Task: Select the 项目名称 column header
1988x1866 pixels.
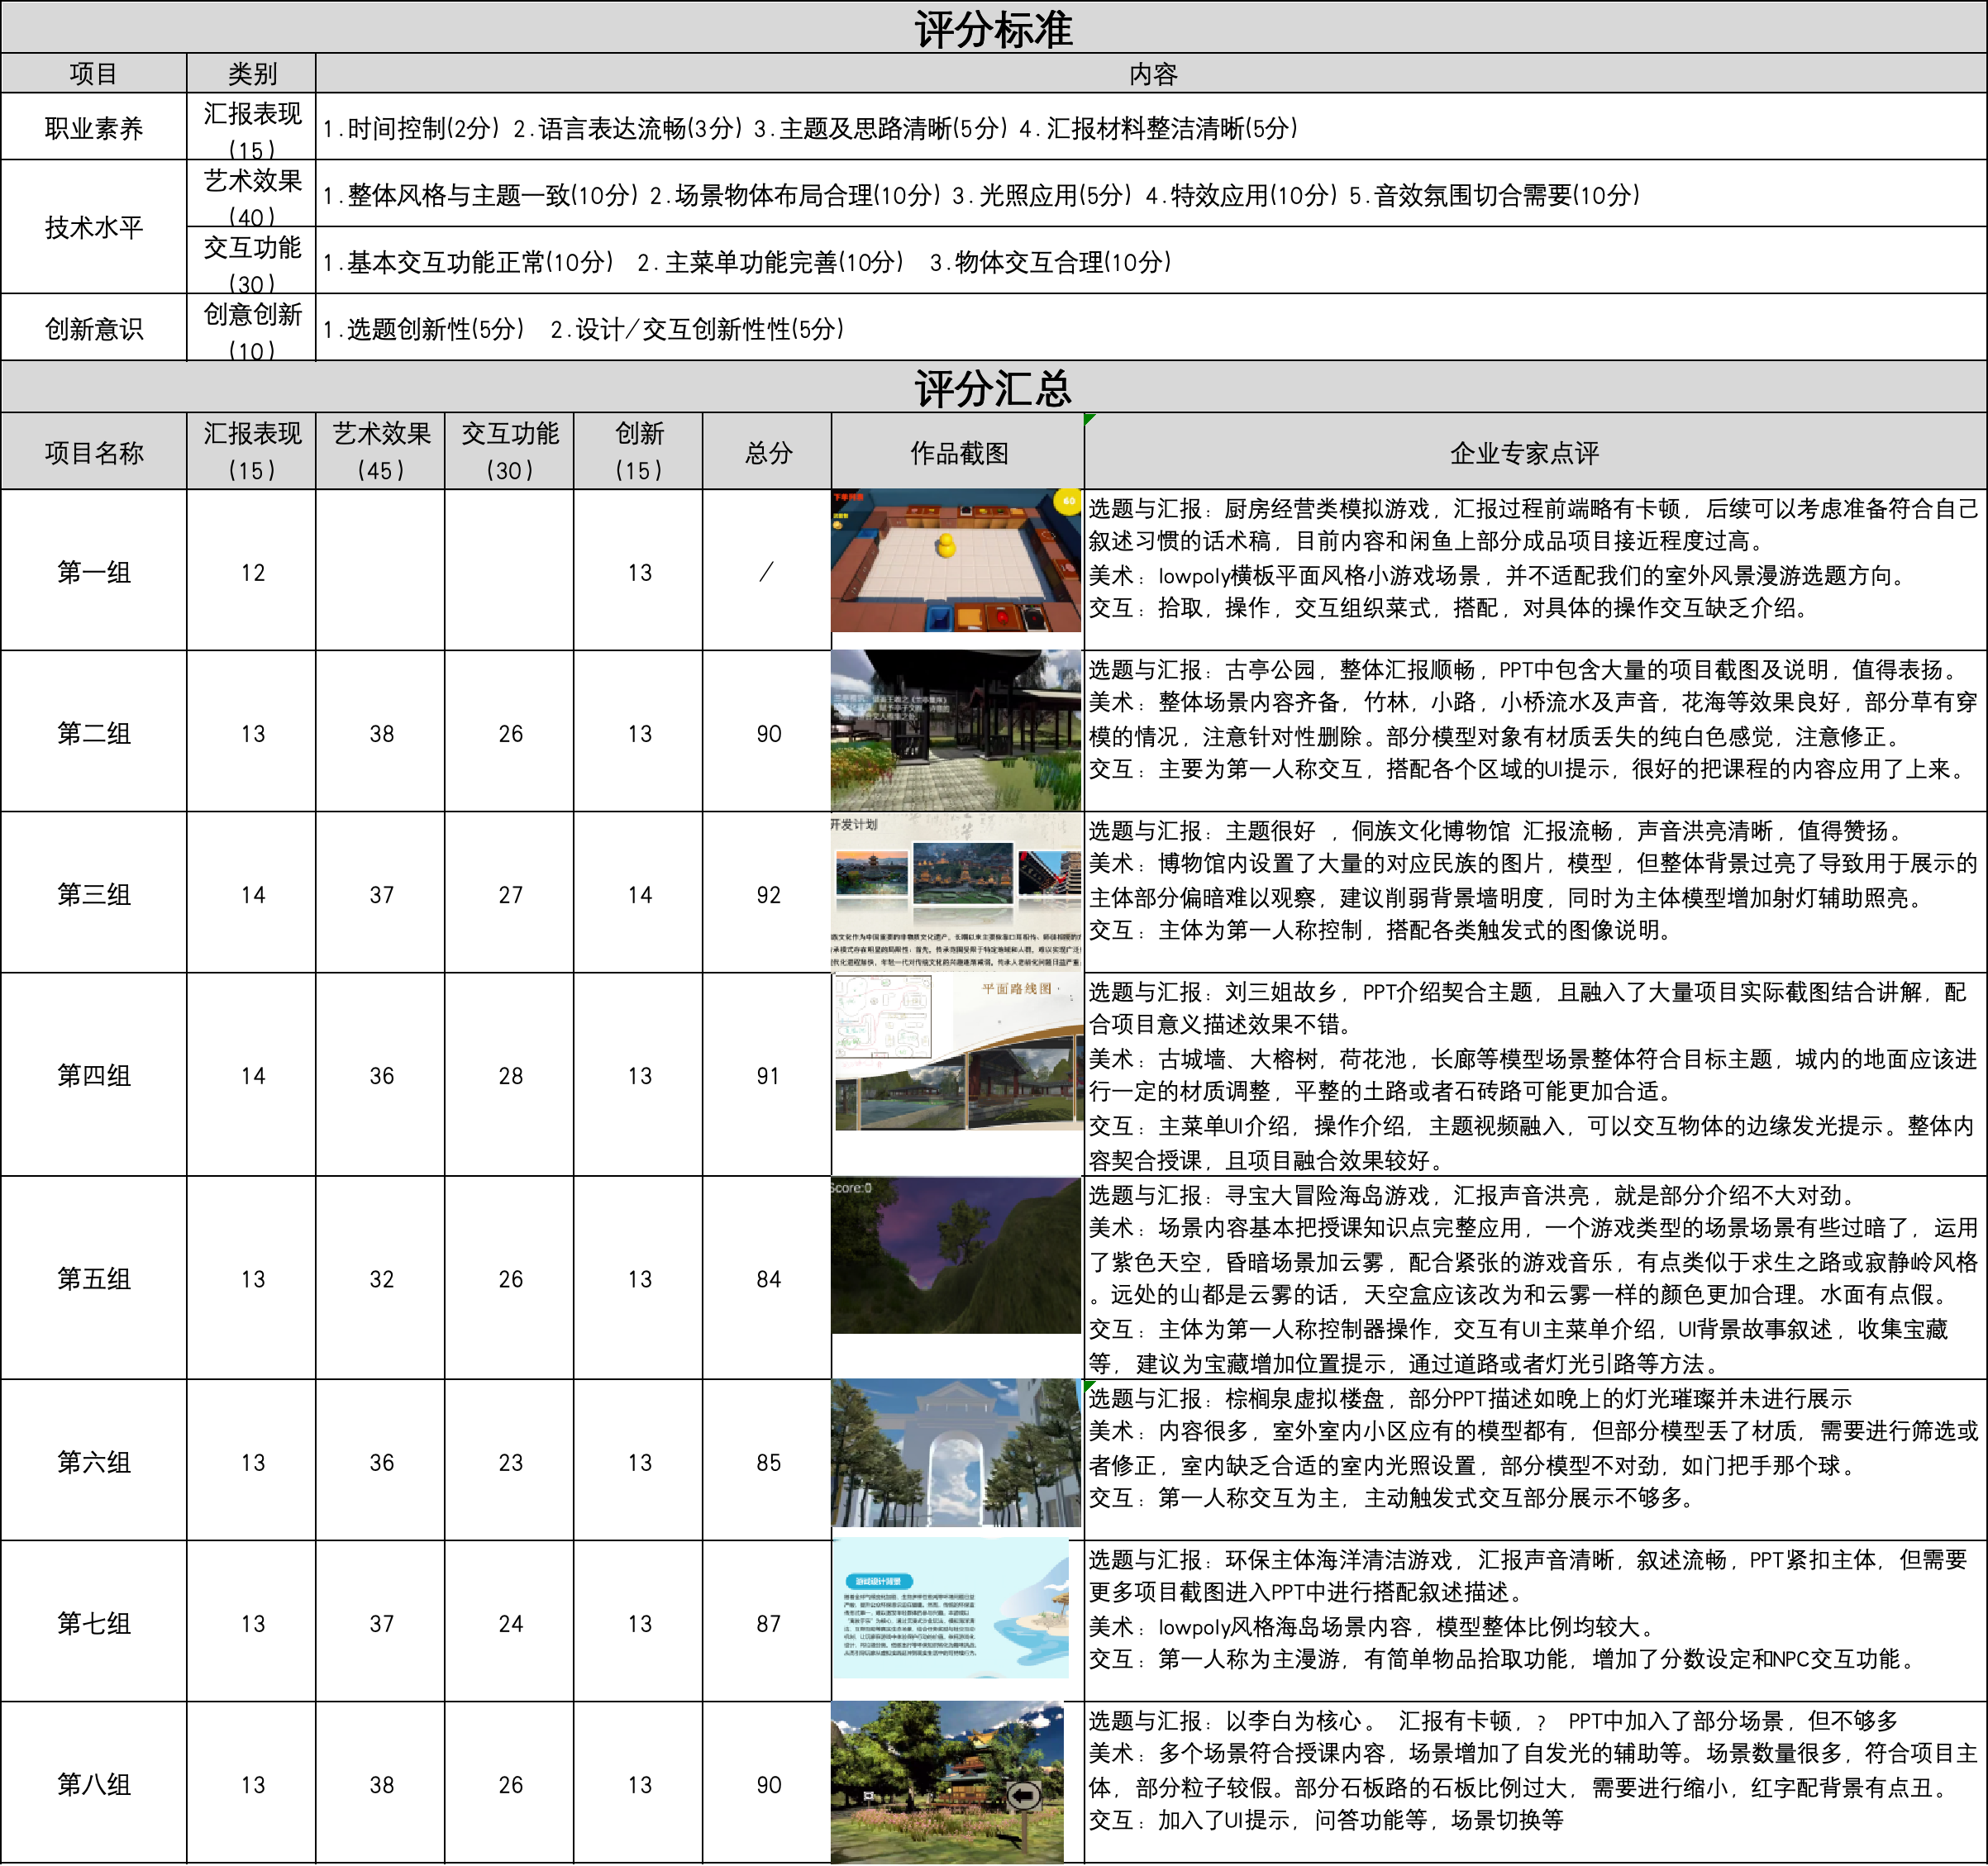Action: 94,451
